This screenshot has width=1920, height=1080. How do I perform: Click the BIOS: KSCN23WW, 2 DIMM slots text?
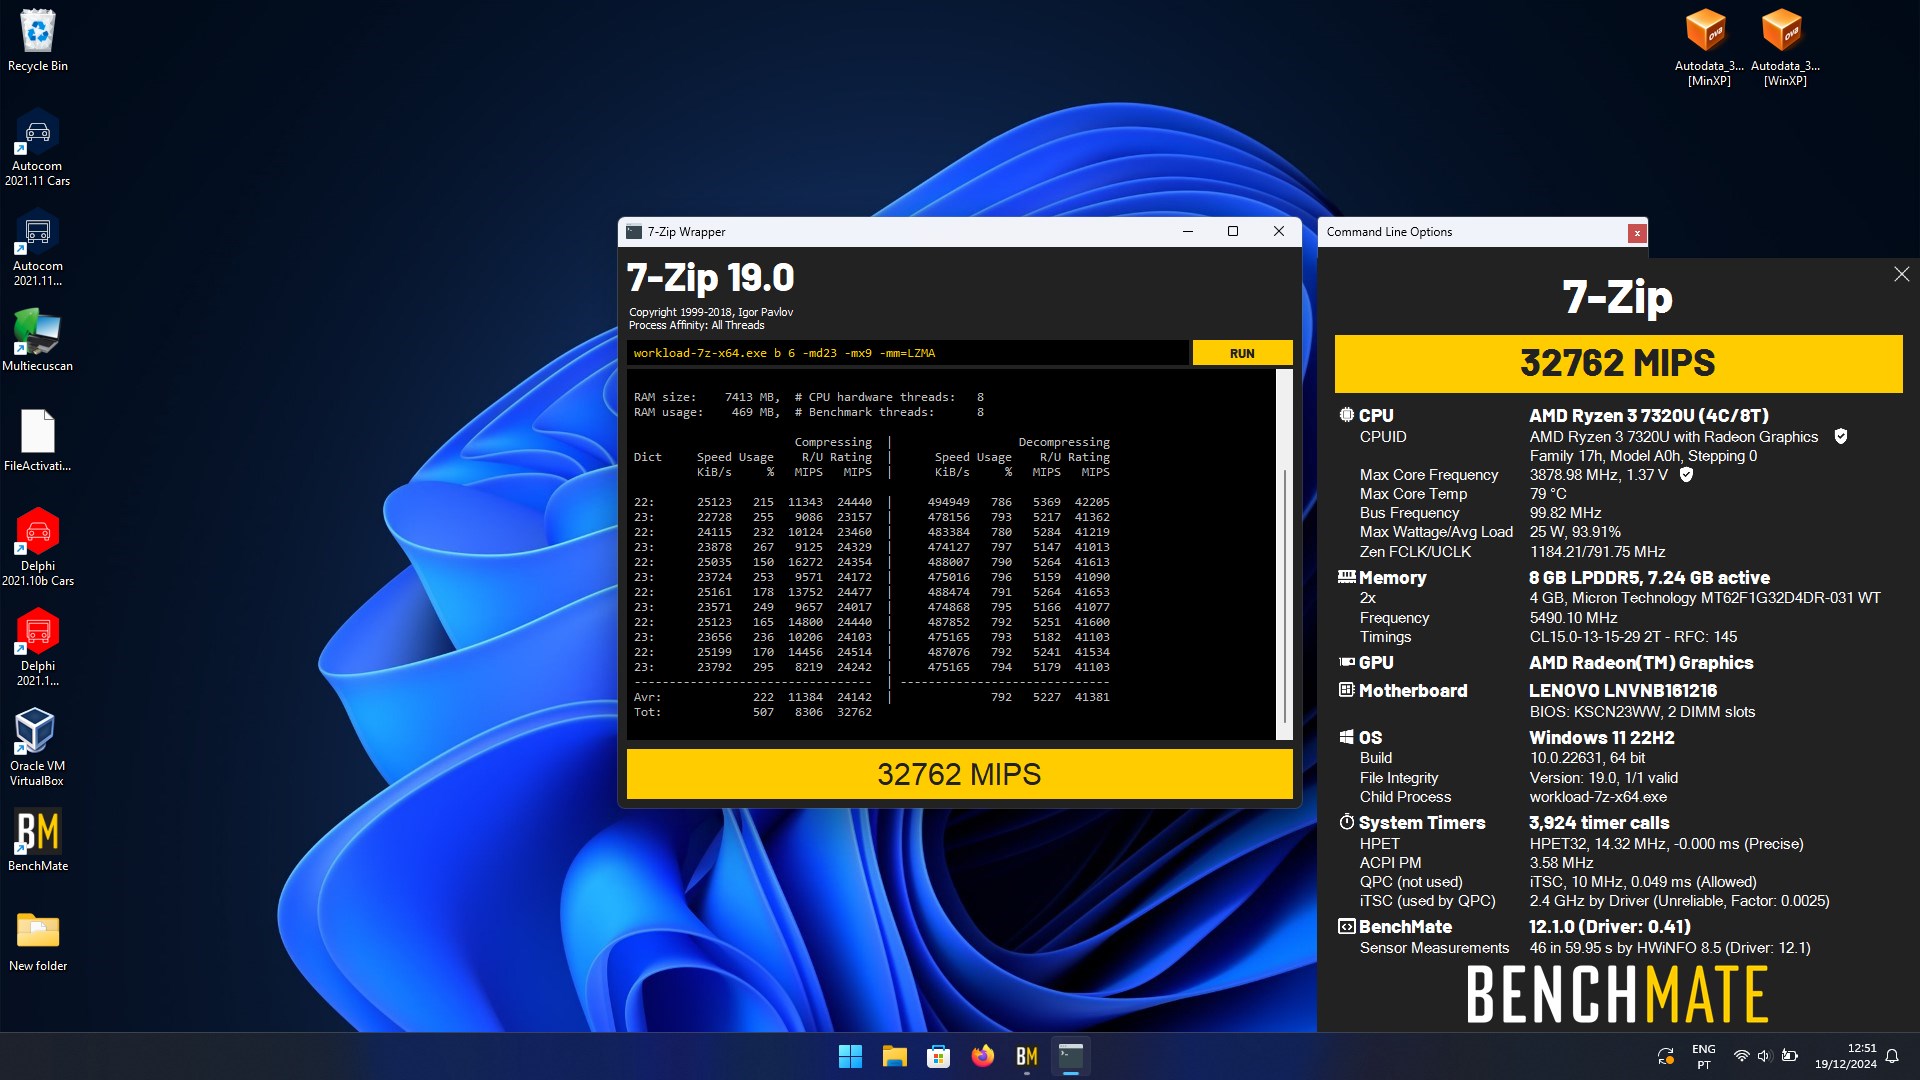[x=1642, y=711]
